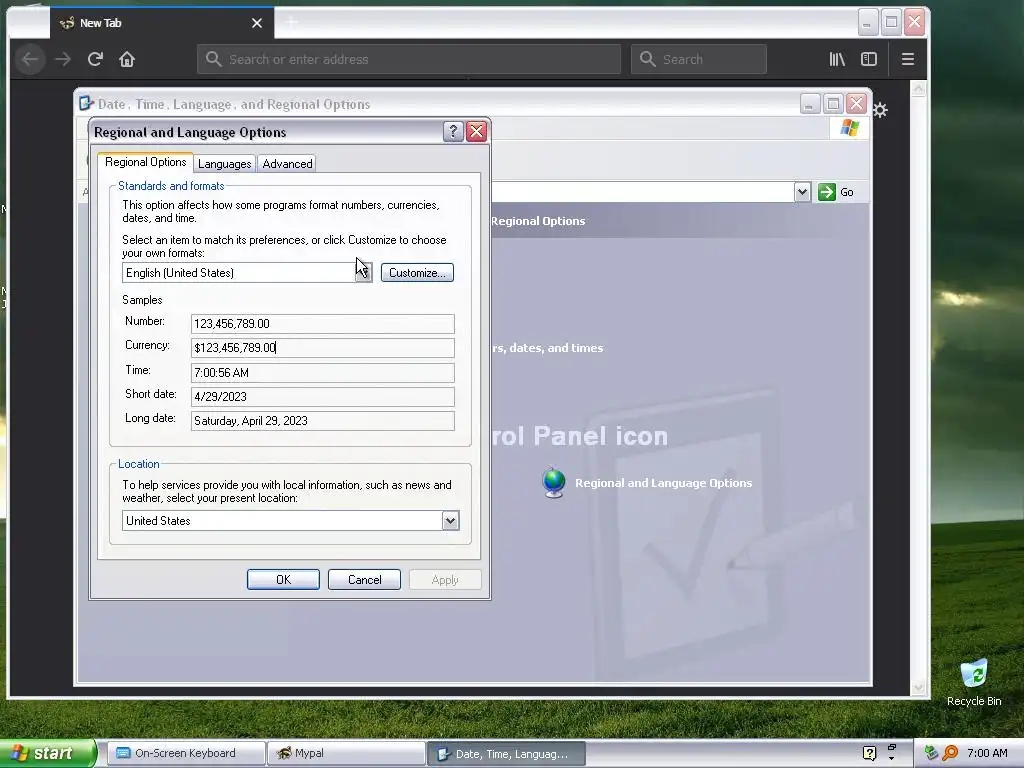Screen dimensions: 1024x768
Task: Click the Short date sample field
Action: (323, 396)
